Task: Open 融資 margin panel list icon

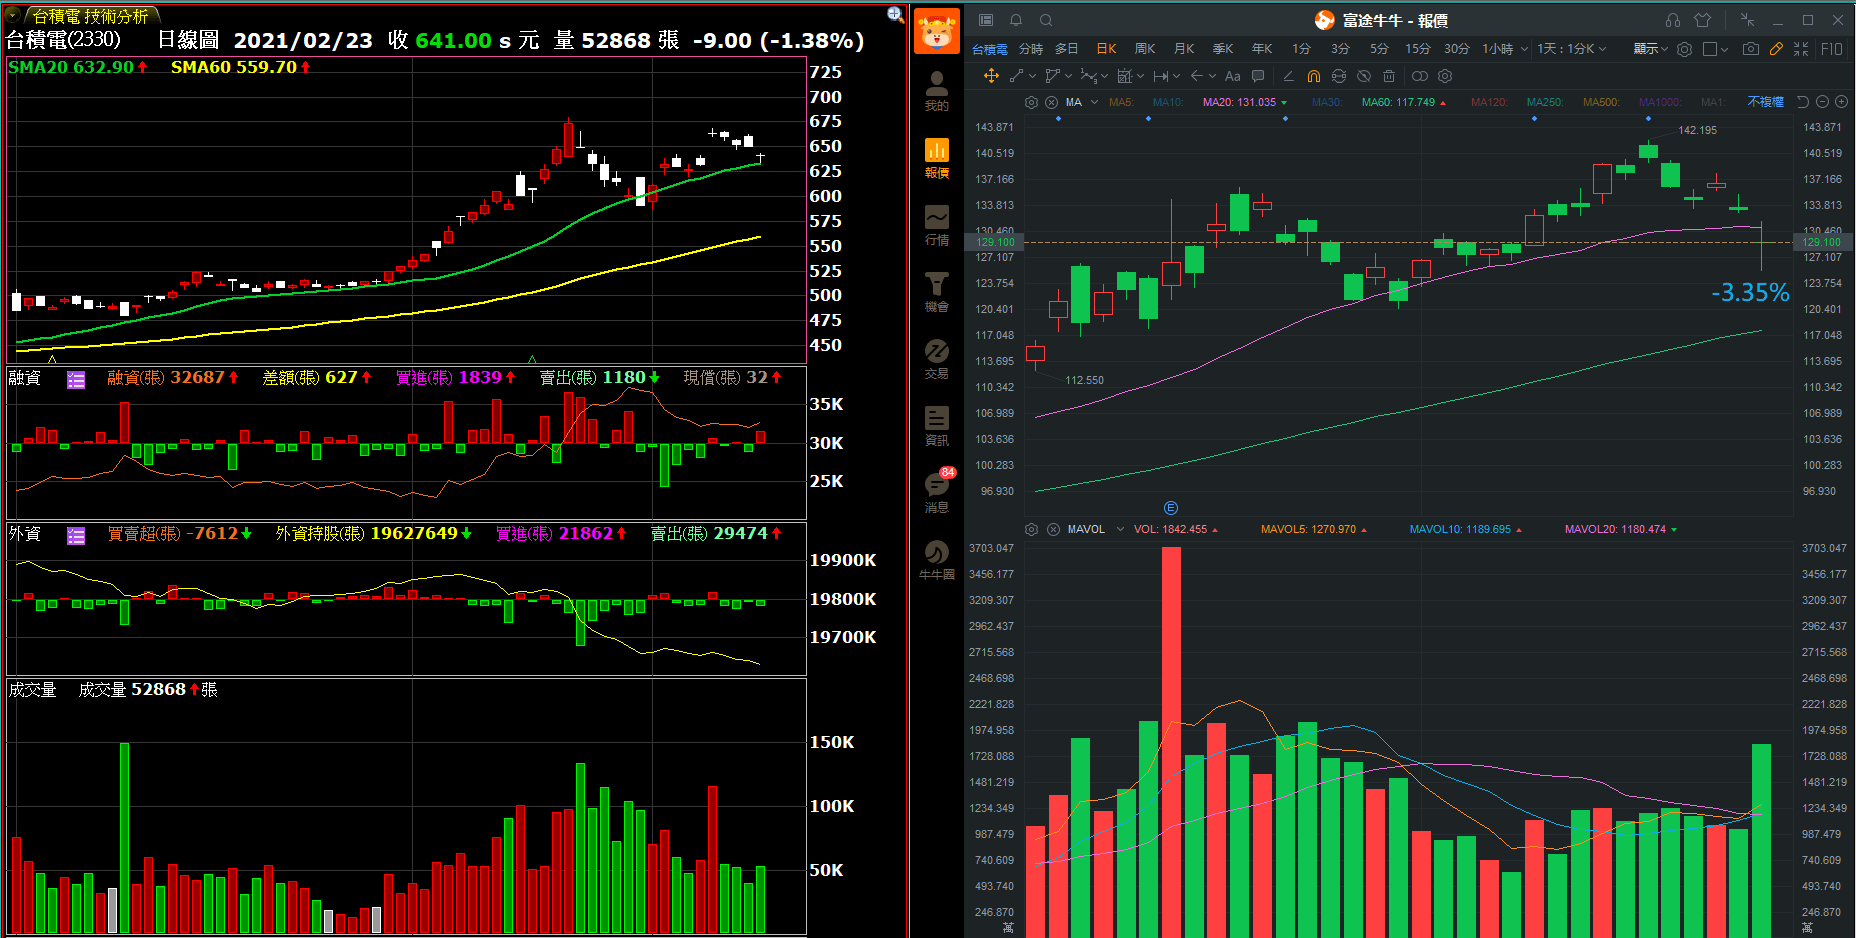Action: [x=76, y=379]
